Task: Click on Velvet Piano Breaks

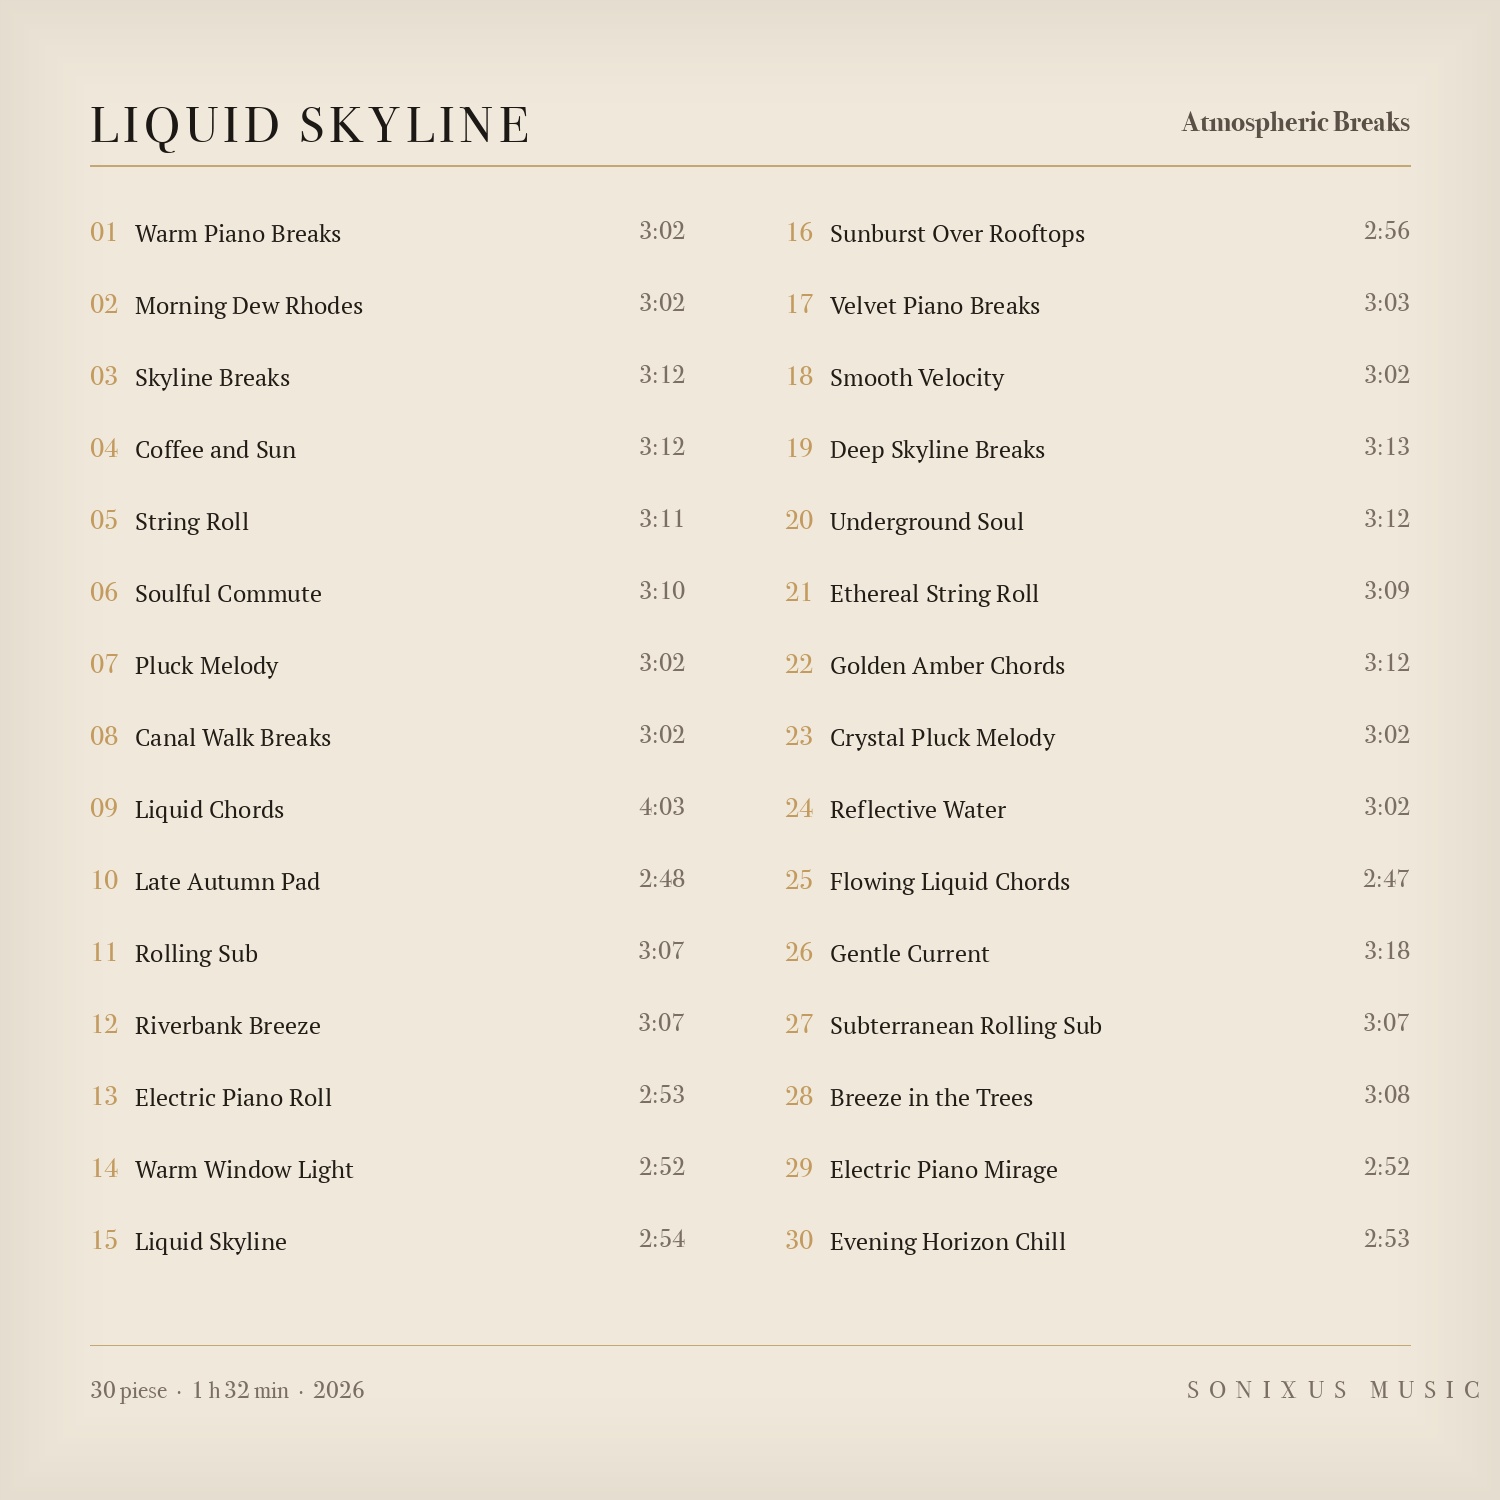Action: pyautogui.click(x=1098, y=304)
